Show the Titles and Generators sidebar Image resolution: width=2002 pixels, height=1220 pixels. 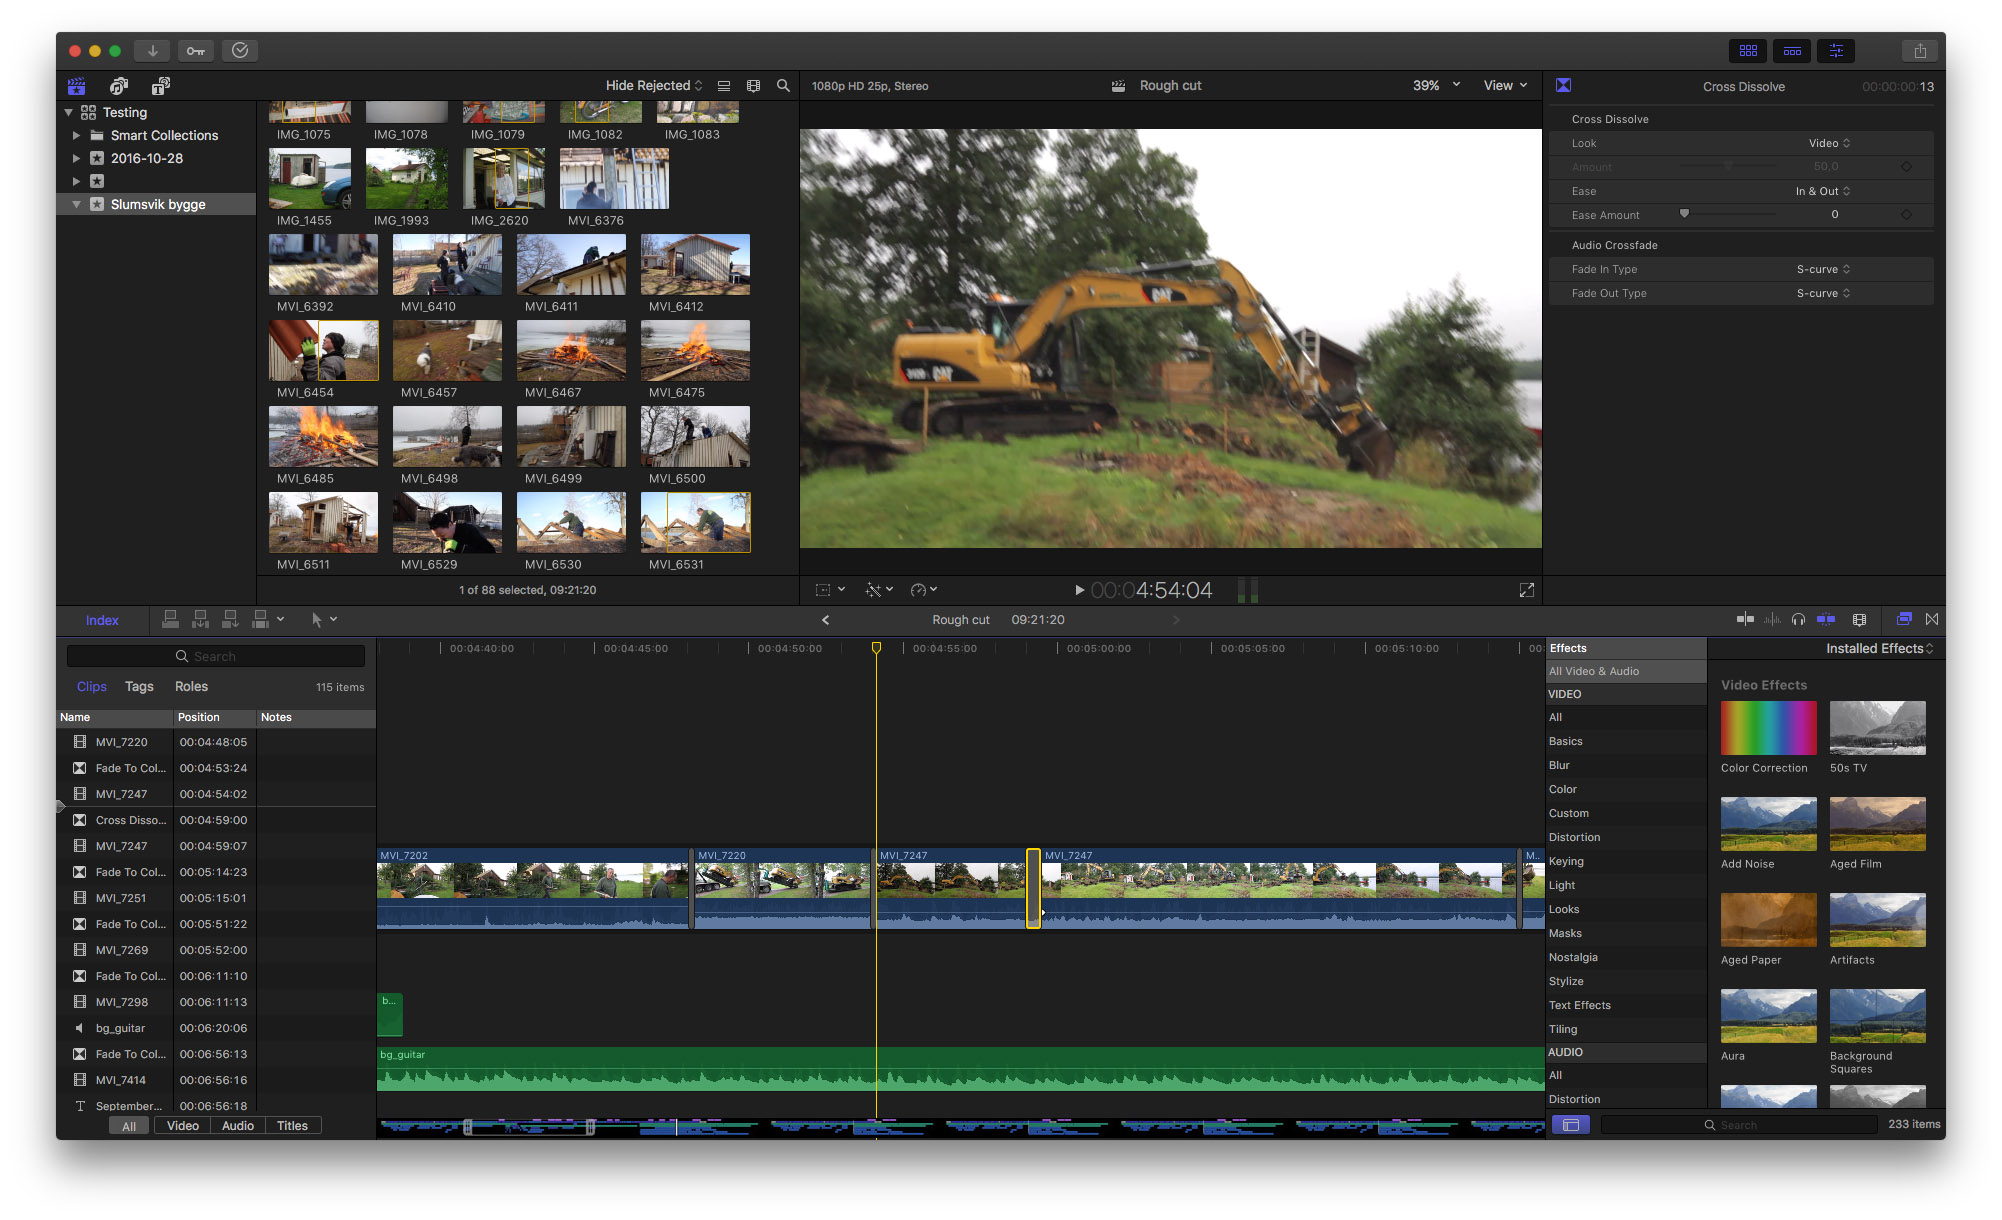161,86
